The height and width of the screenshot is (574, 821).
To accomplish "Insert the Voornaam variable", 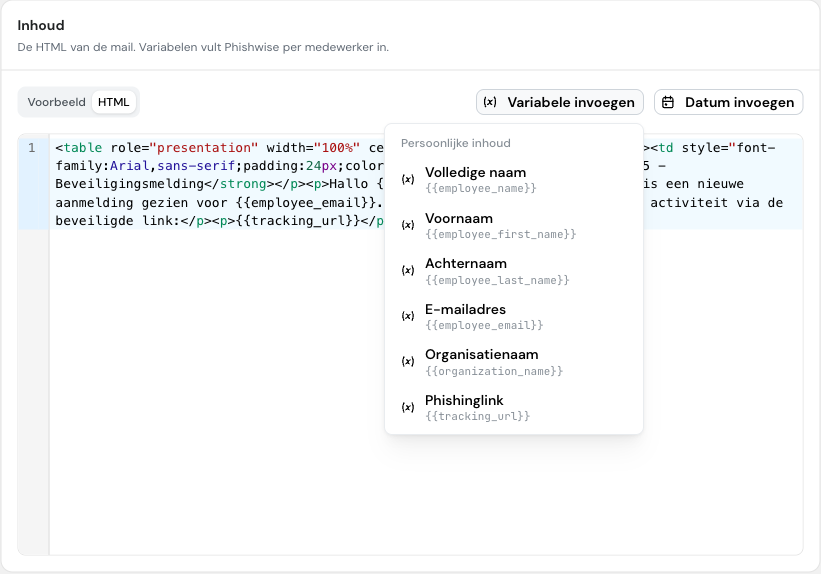I will point(514,225).
